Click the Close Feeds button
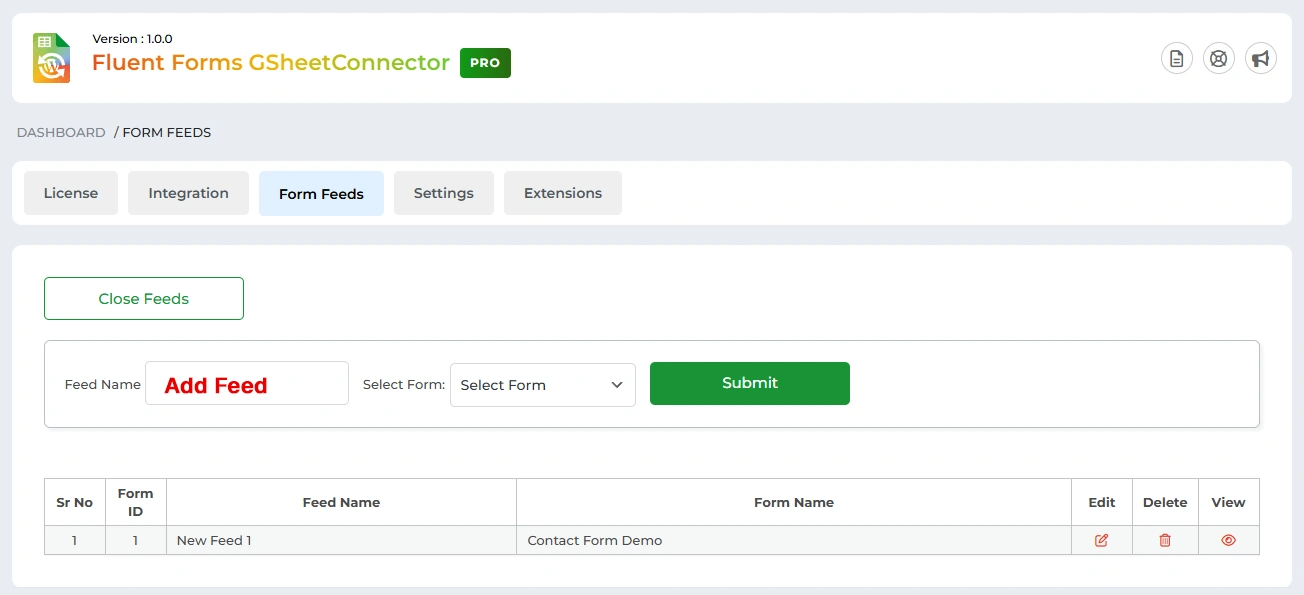The image size is (1304, 595). click(144, 298)
